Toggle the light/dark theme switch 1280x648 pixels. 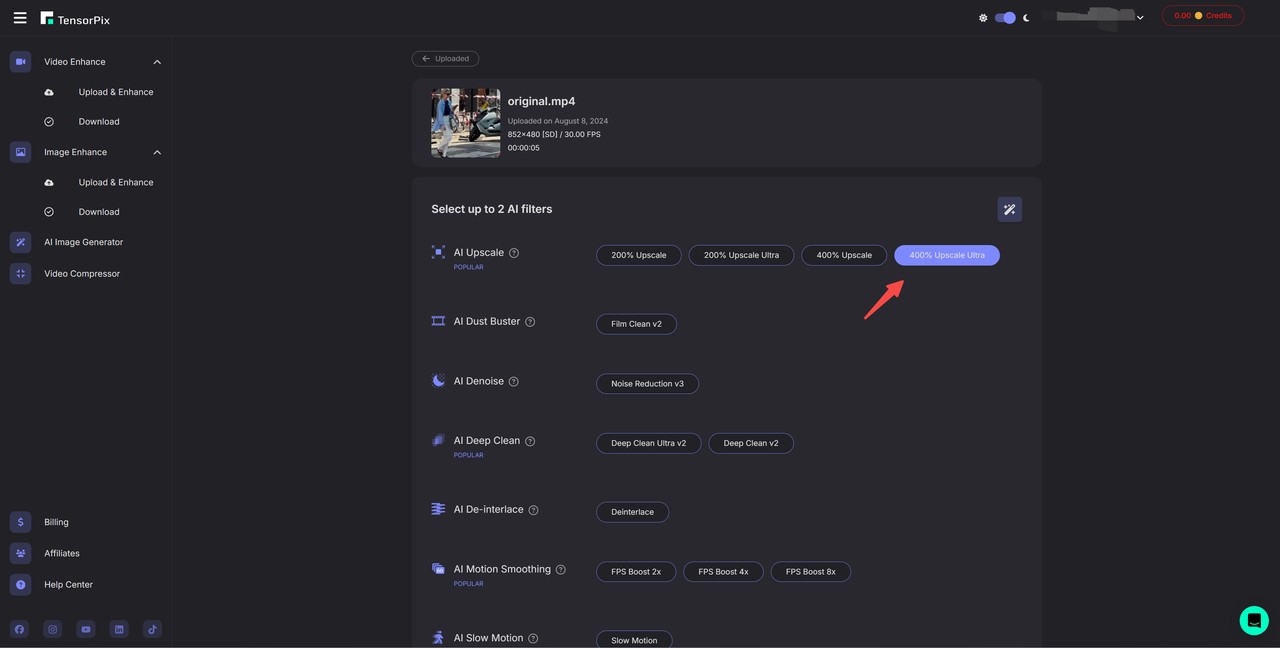(x=1005, y=18)
